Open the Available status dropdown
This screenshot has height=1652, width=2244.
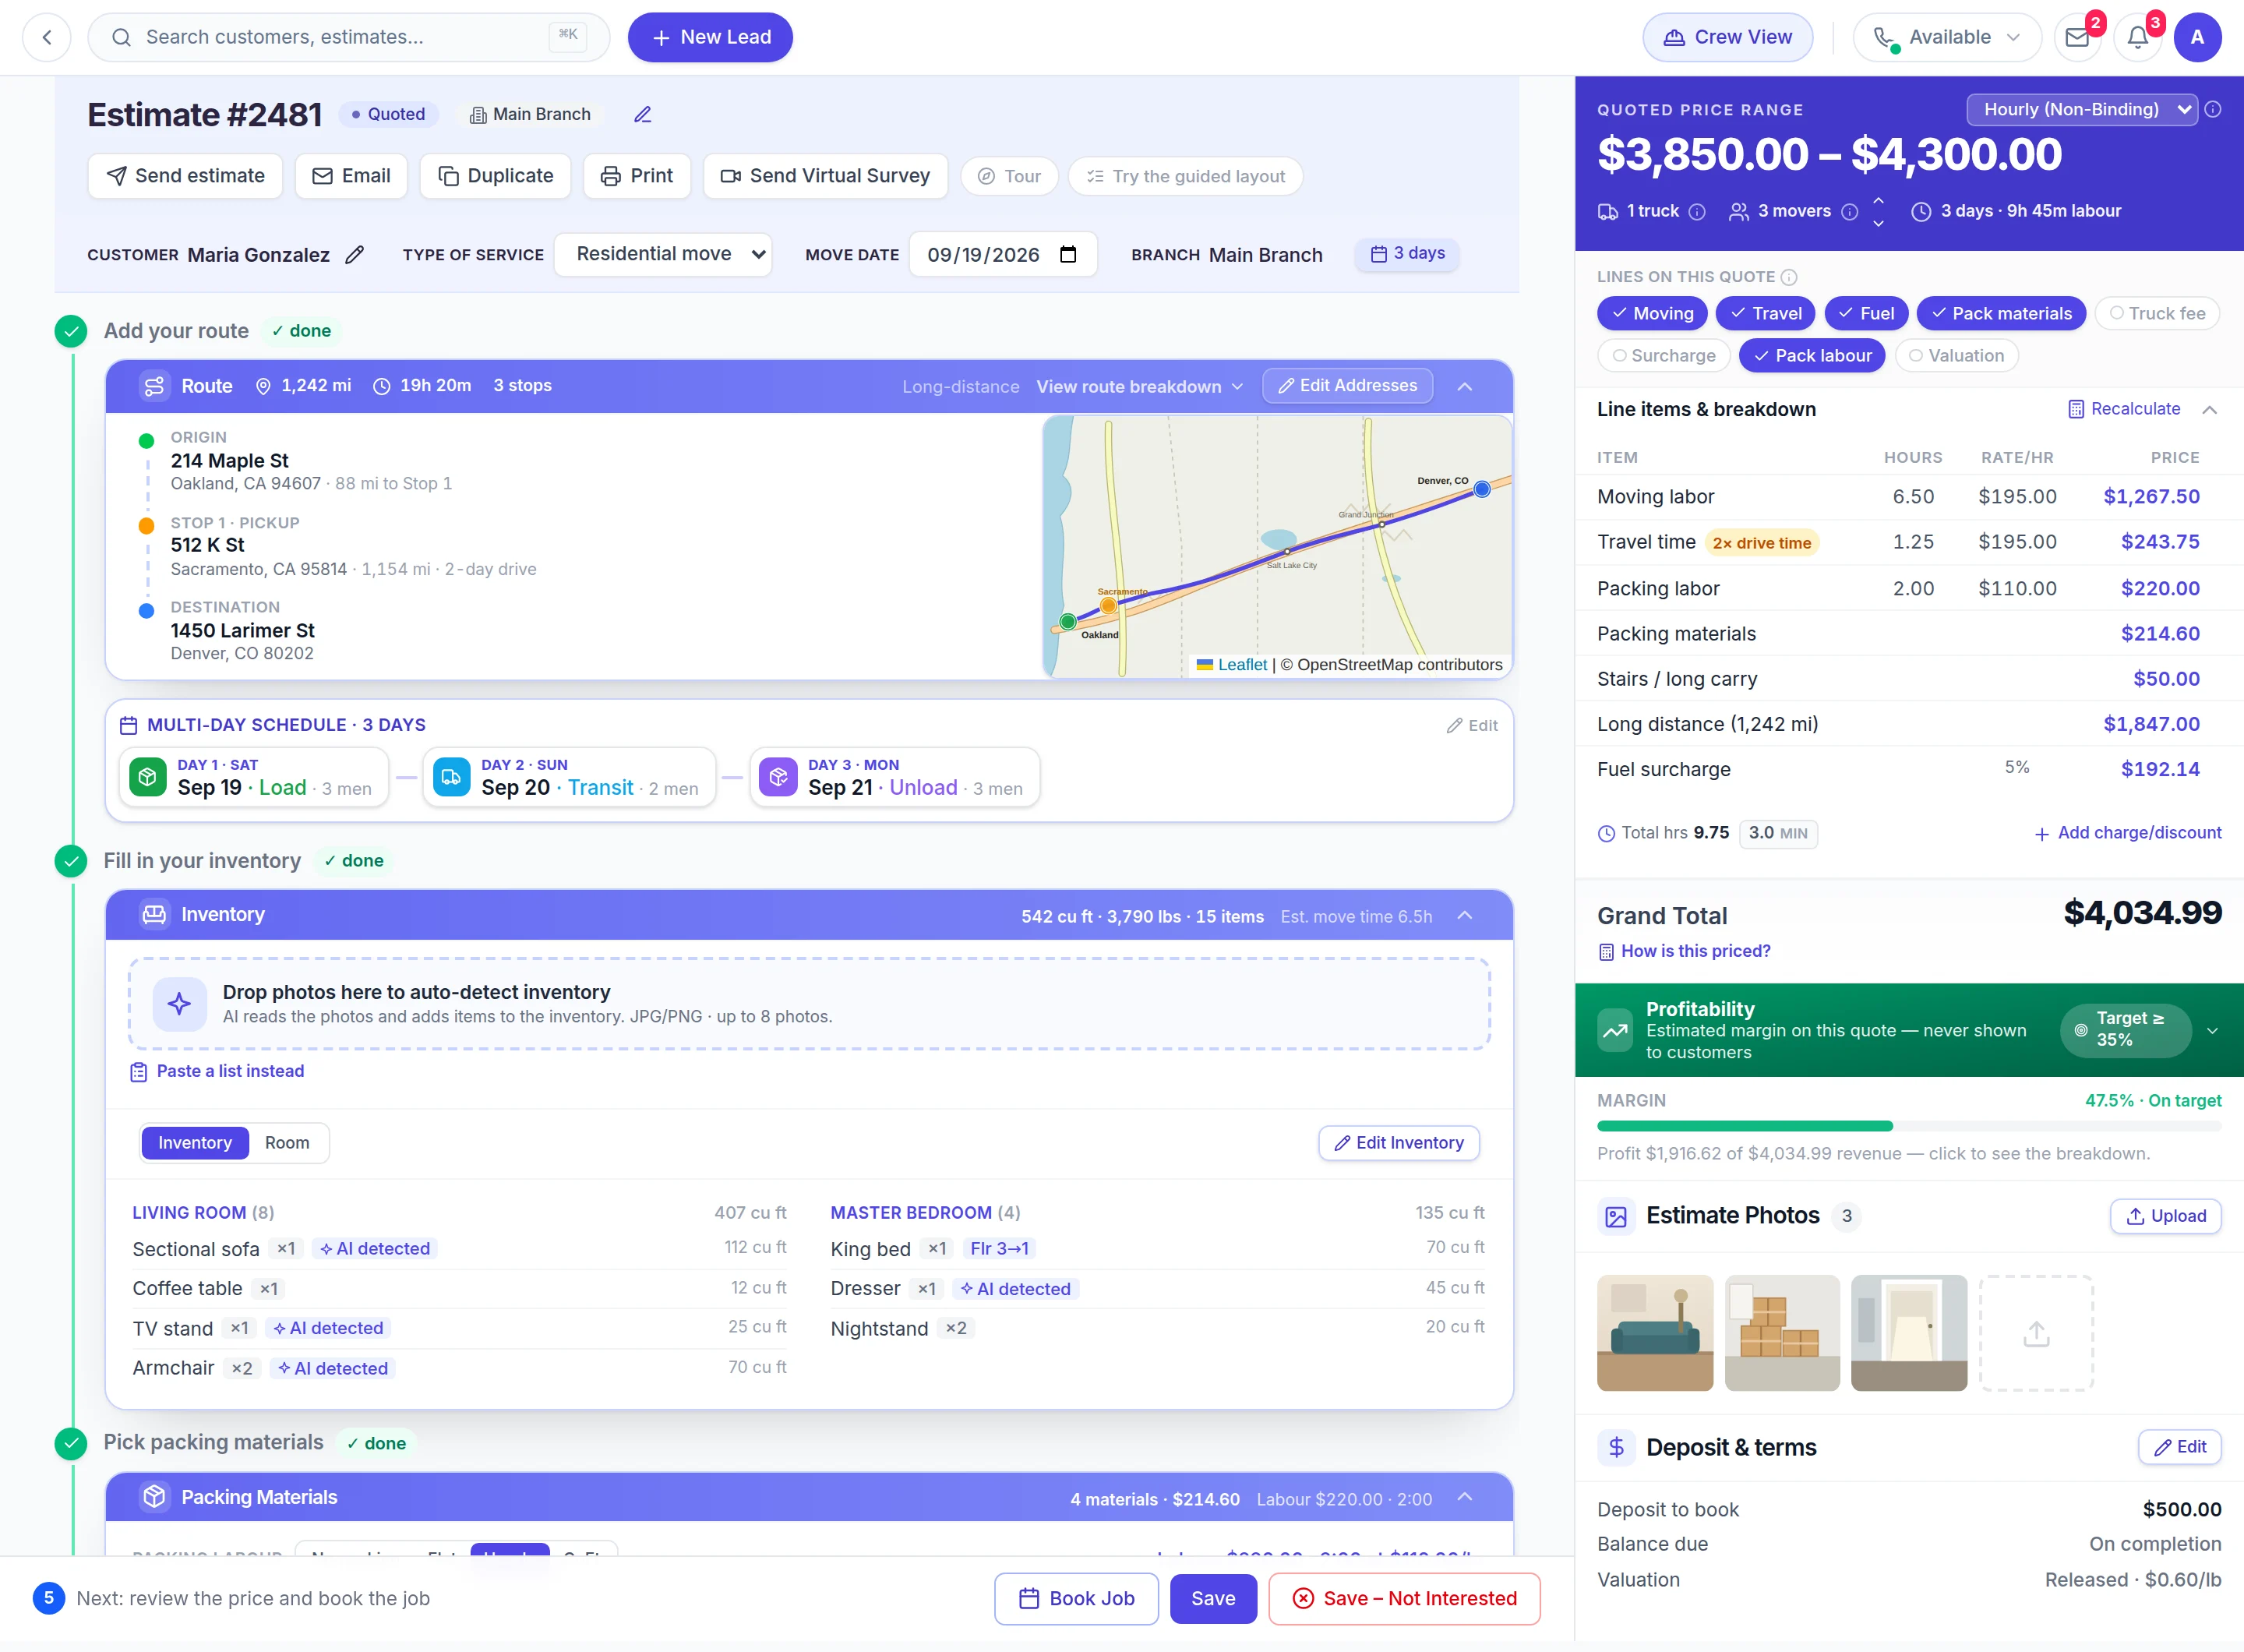click(x=1947, y=37)
